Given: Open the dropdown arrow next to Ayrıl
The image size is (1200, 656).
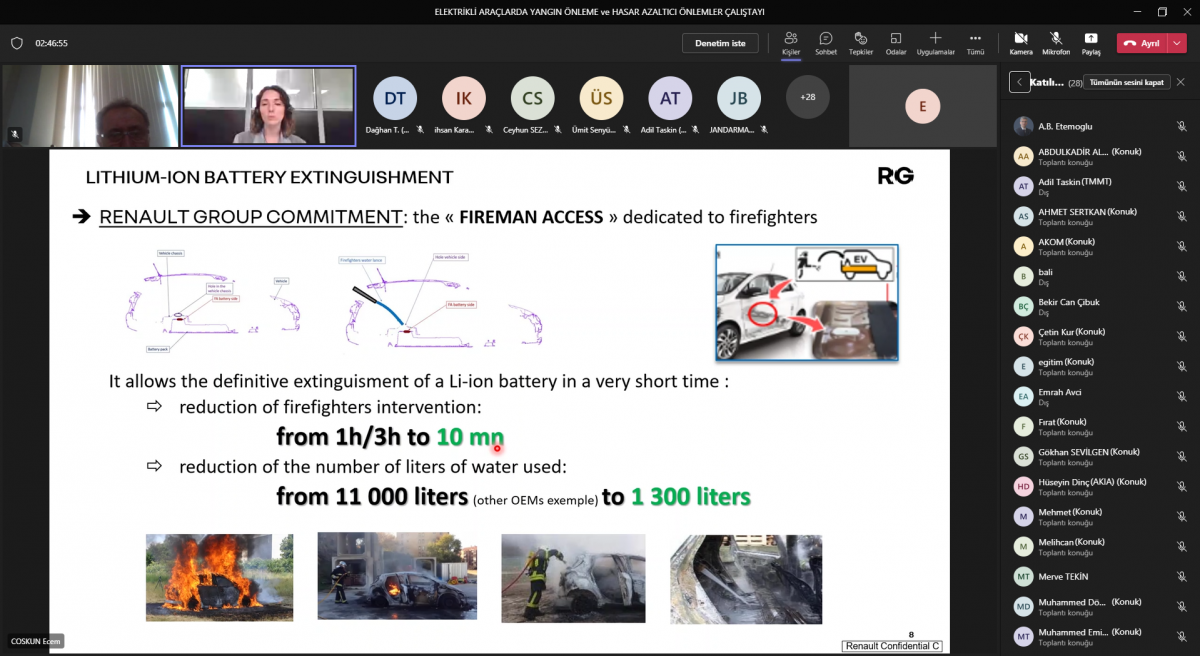Looking at the screenshot, I should click(x=1175, y=43).
